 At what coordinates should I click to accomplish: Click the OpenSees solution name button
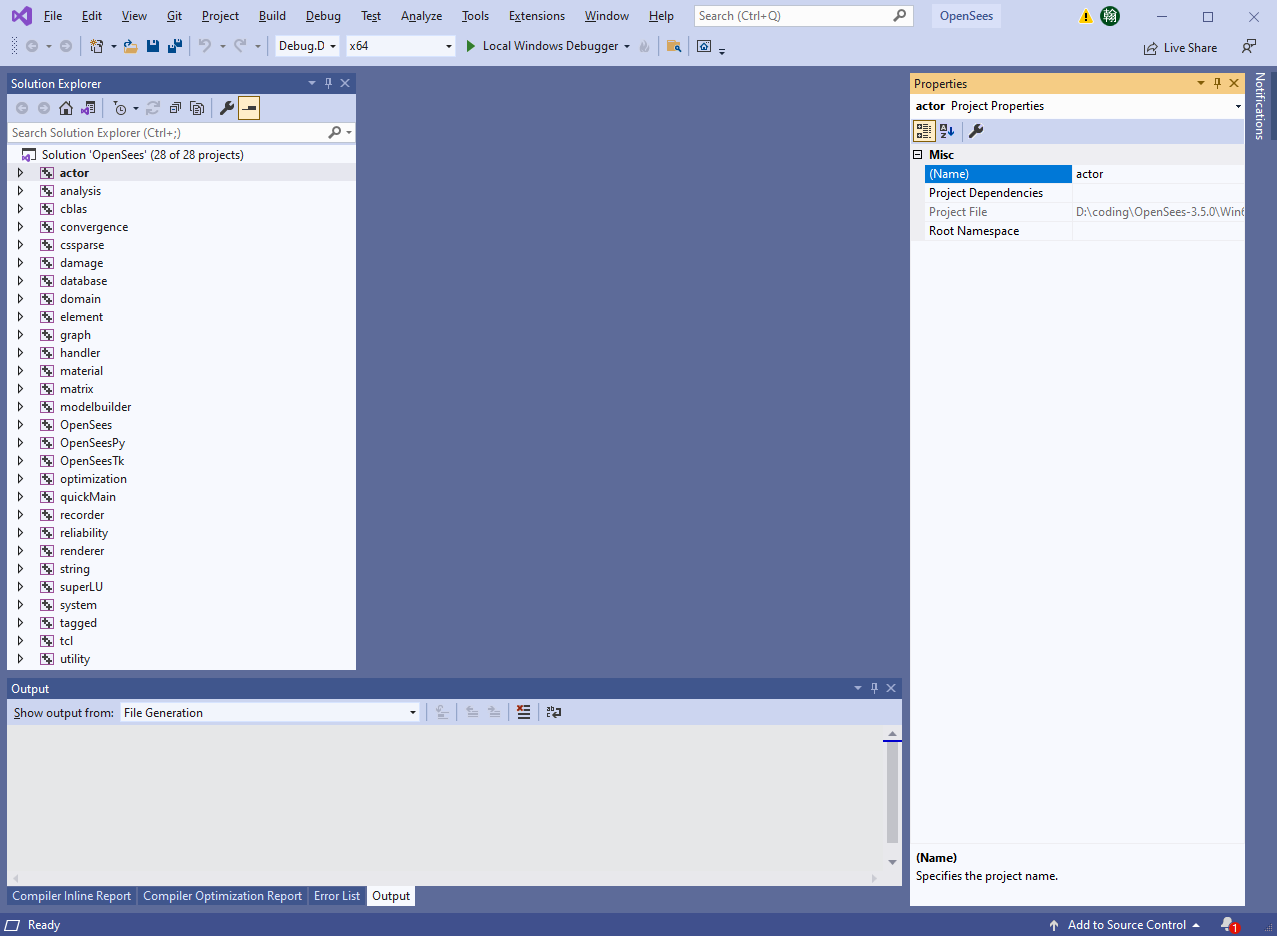[966, 16]
